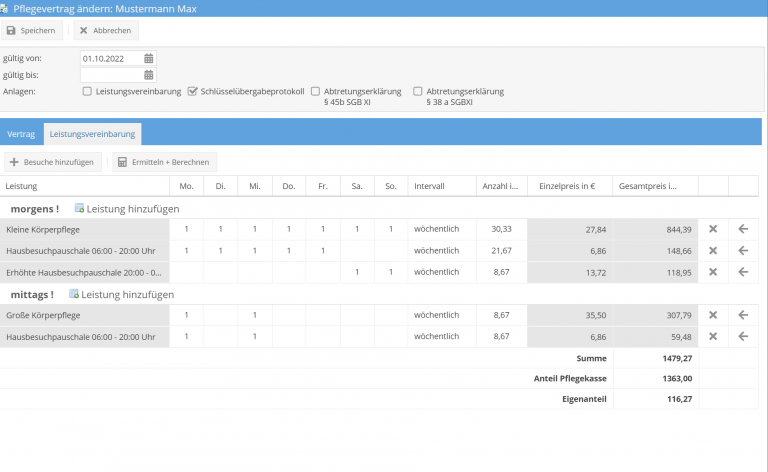
Task: Uncheck the Schlüsselübergabeprotokoll checkbox
Action: click(x=193, y=91)
